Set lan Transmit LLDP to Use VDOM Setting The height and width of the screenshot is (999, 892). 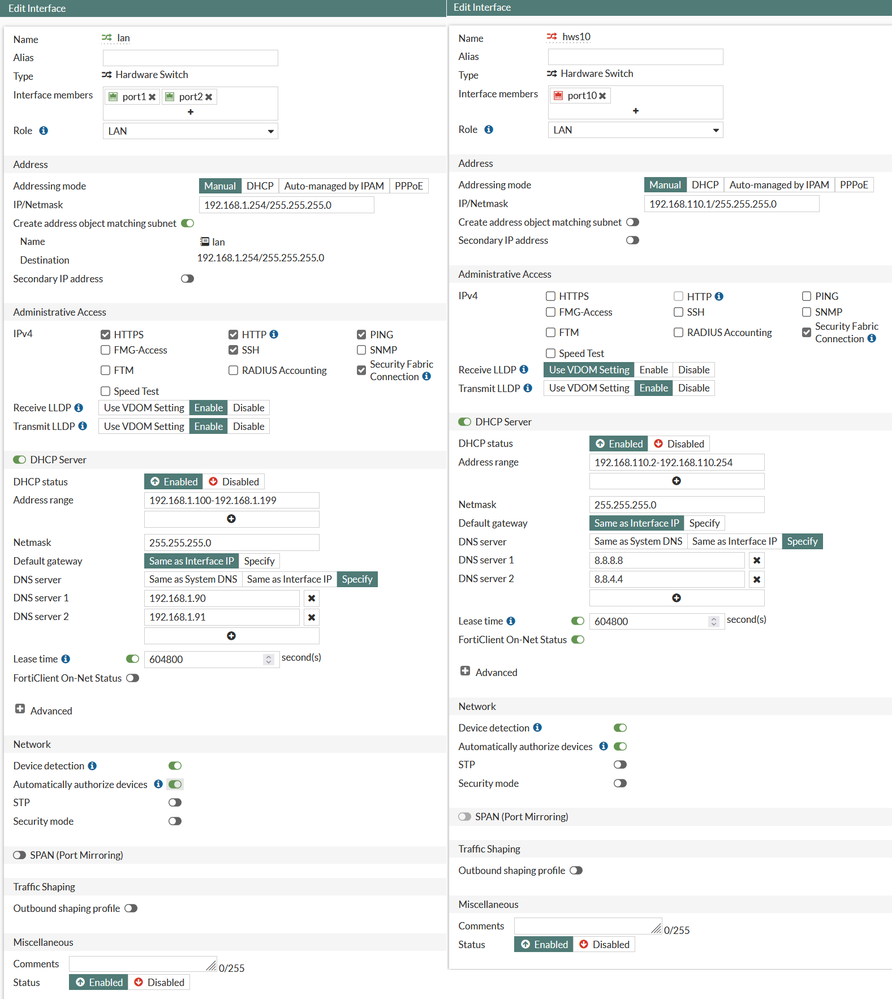144,426
